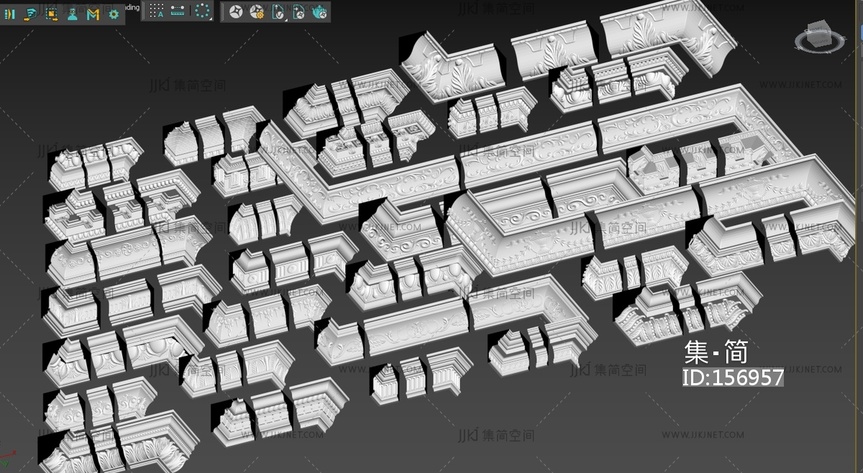863x473 pixels.
Task: Click the teapot render icon
Action: pos(319,12)
